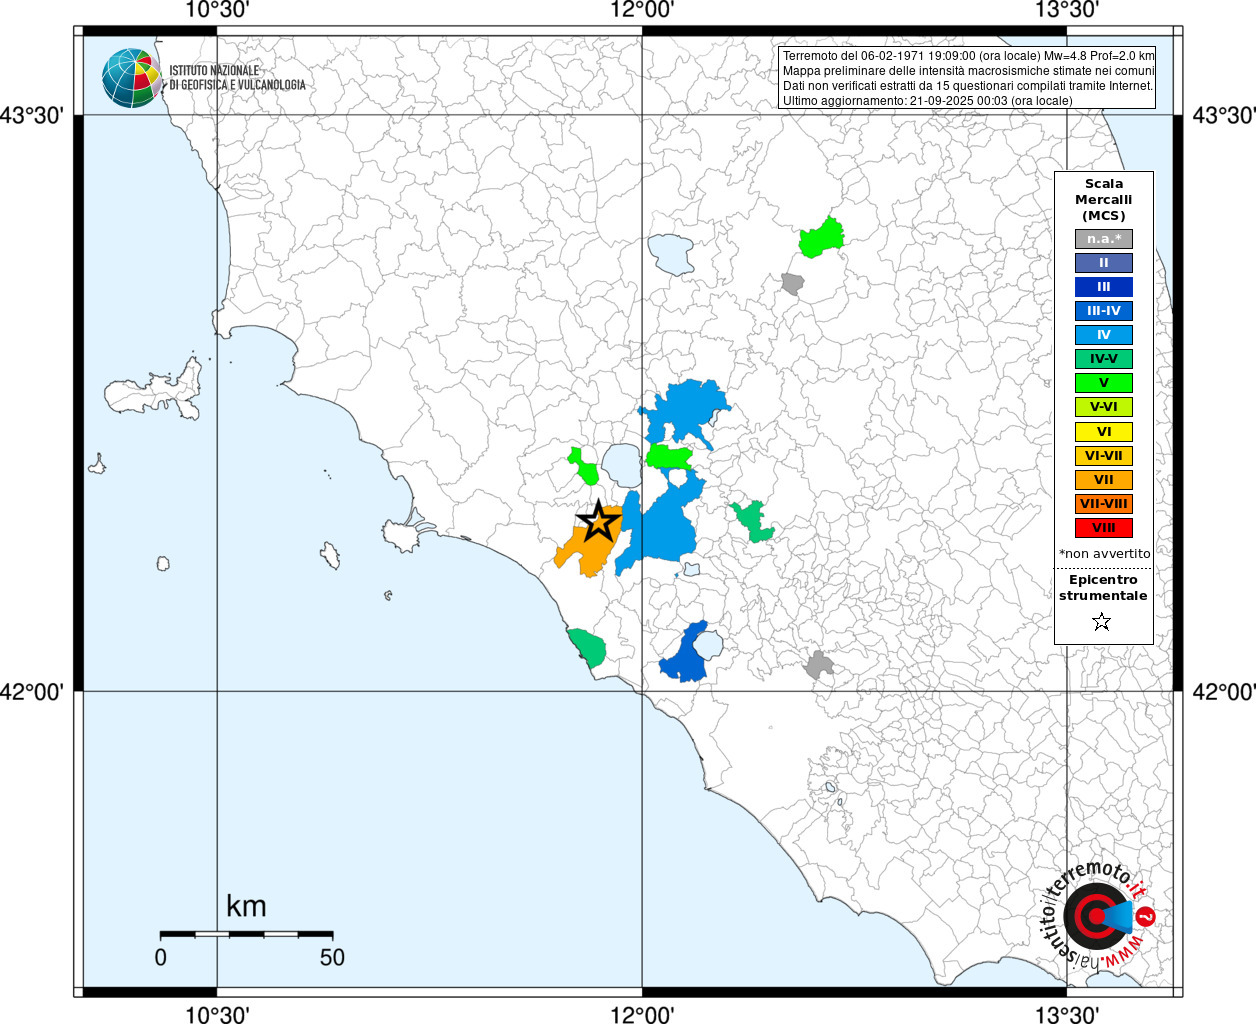
Task: Select the VII-VIII intensity legend swatch
Action: (x=1104, y=504)
